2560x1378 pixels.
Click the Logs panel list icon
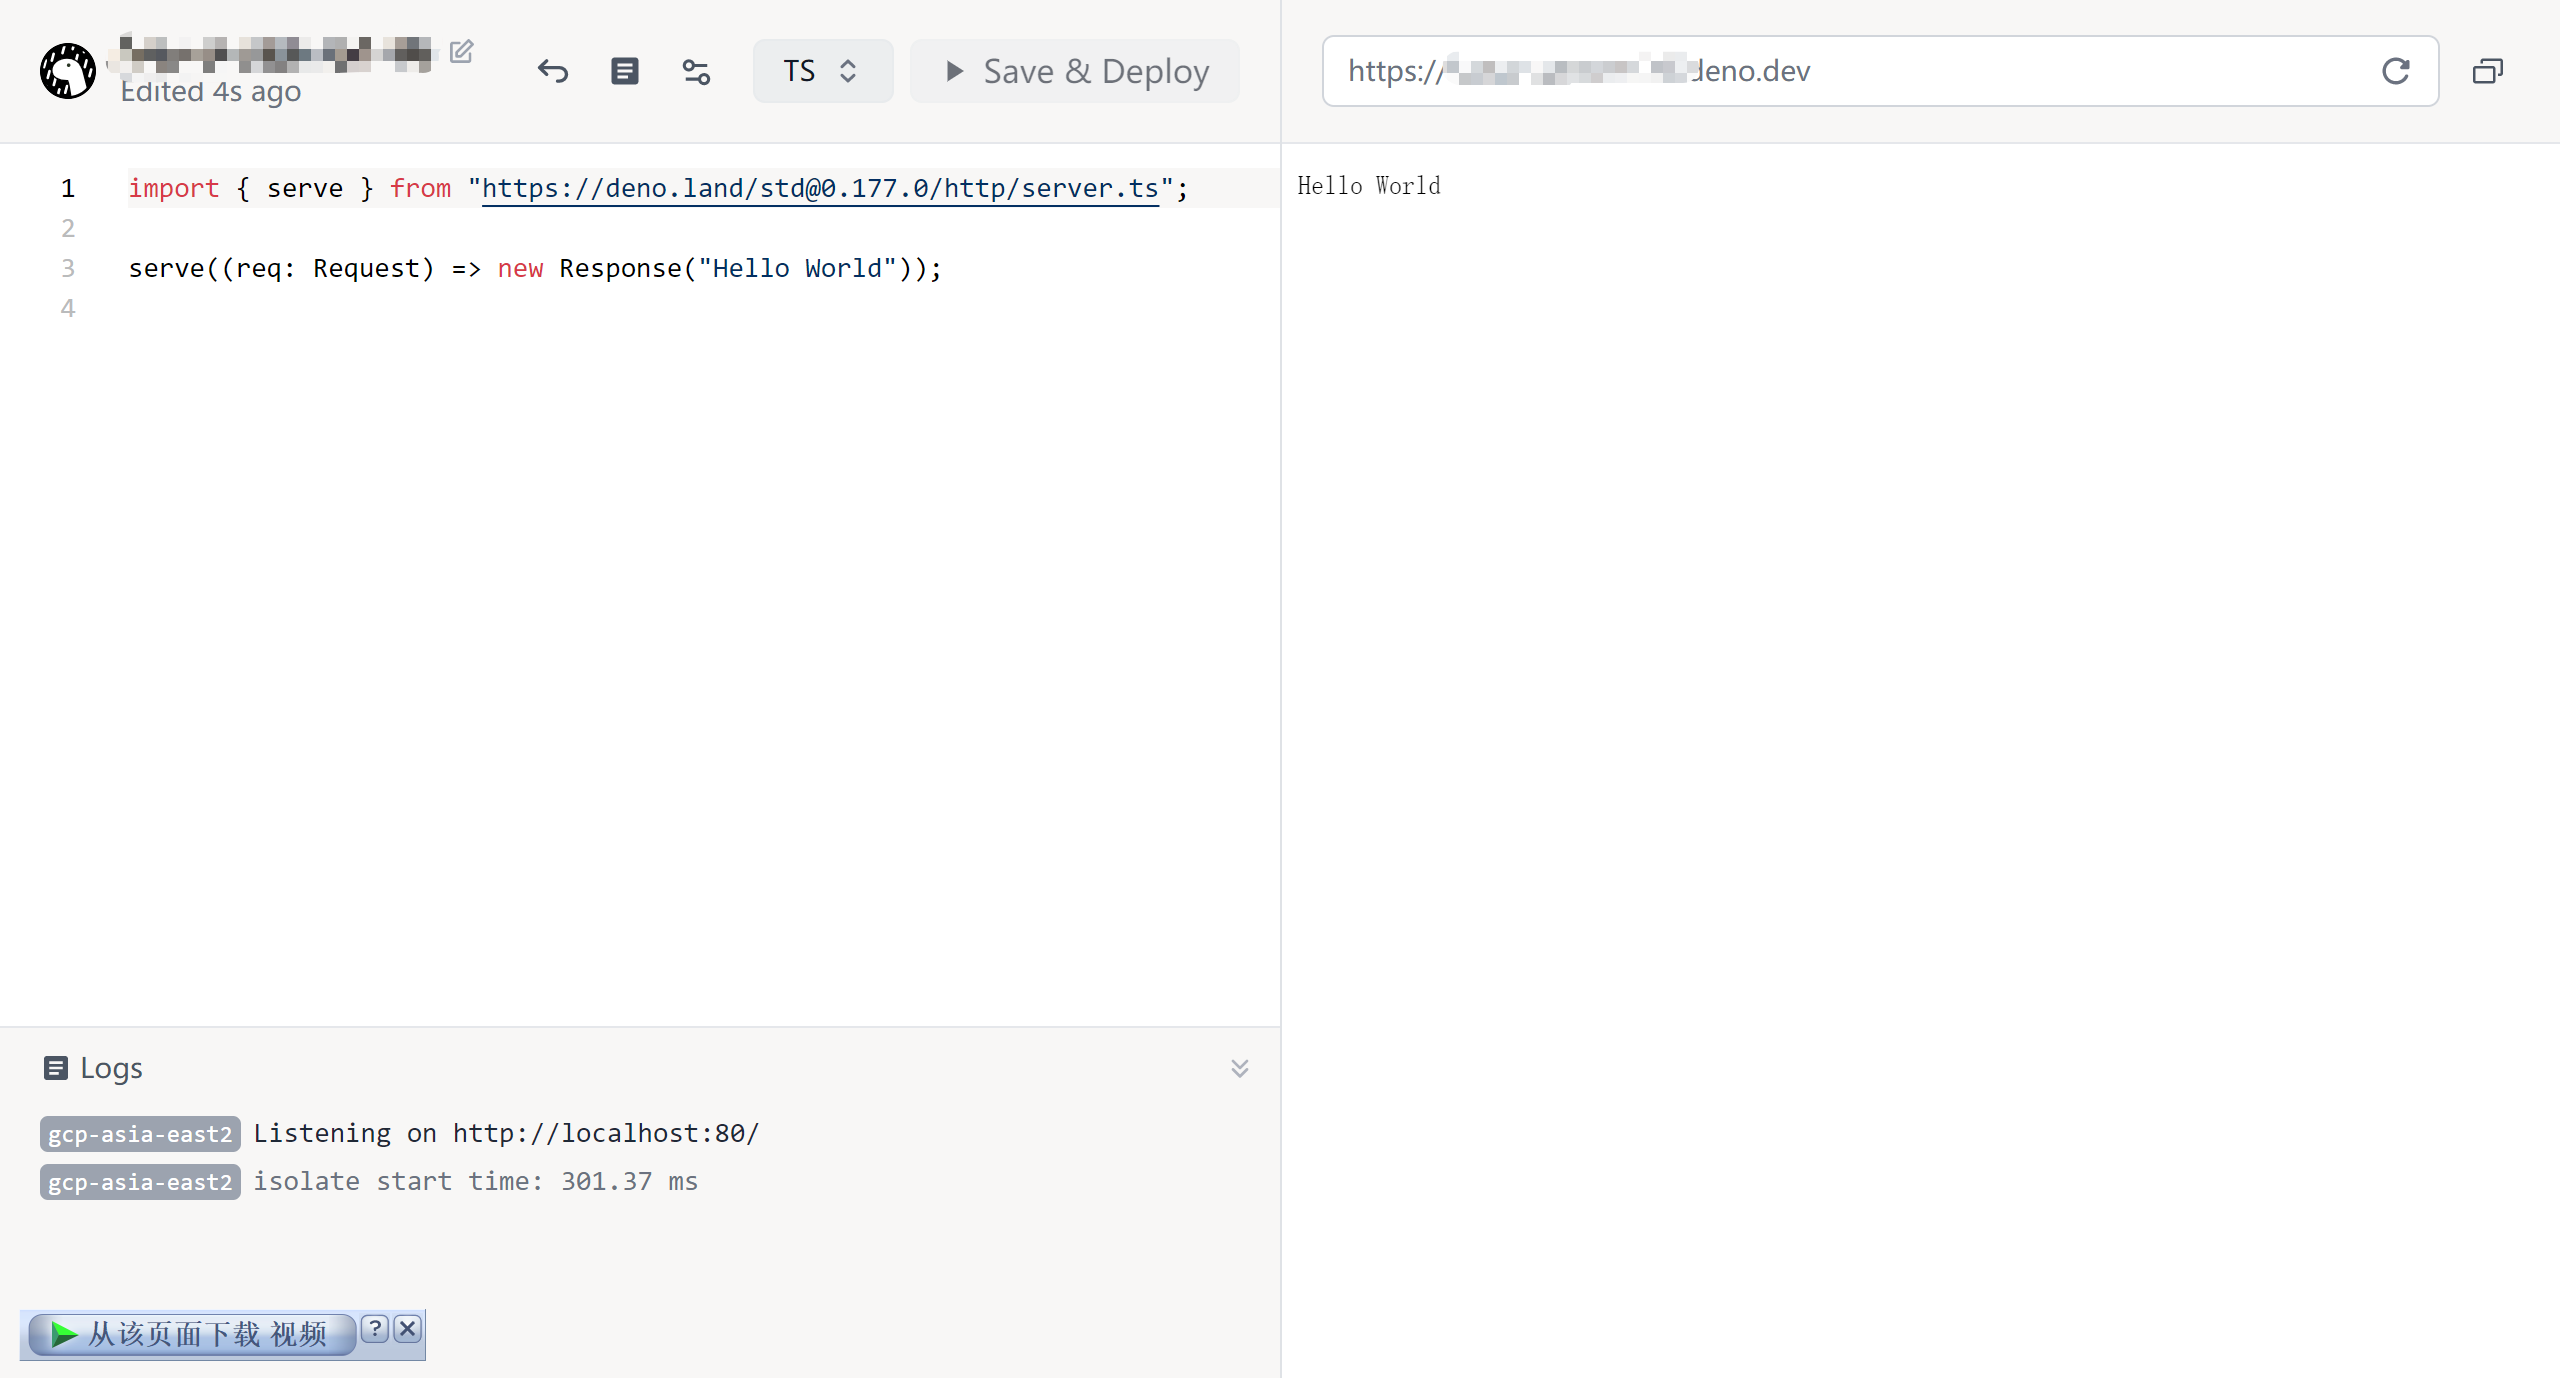click(x=56, y=1068)
